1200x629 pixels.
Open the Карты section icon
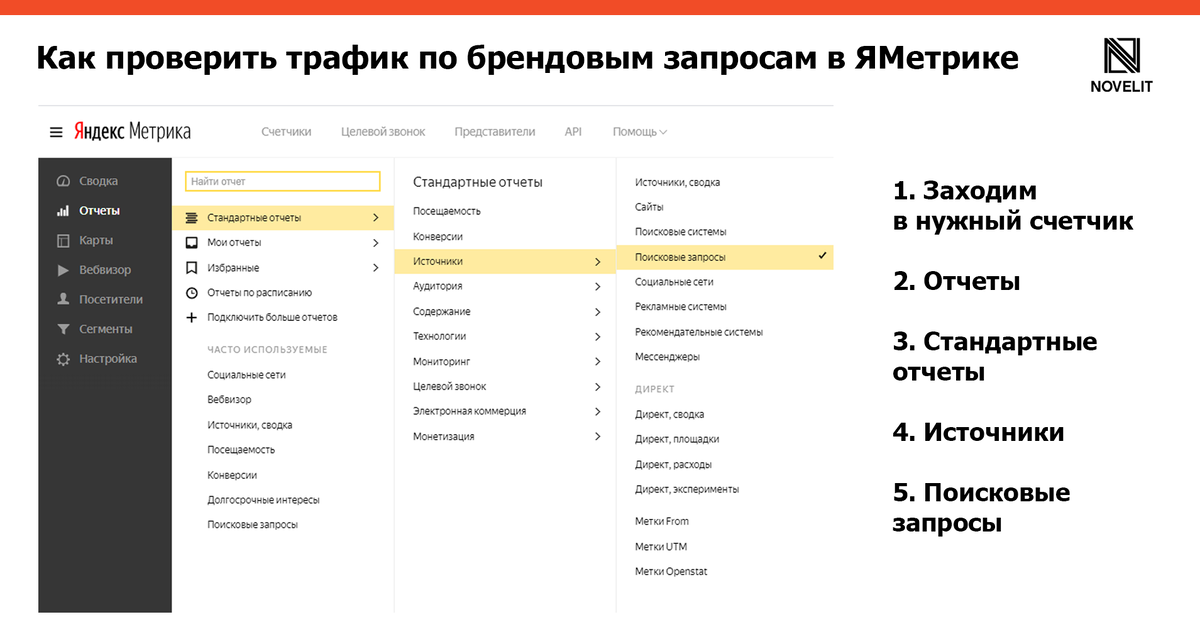(62, 240)
